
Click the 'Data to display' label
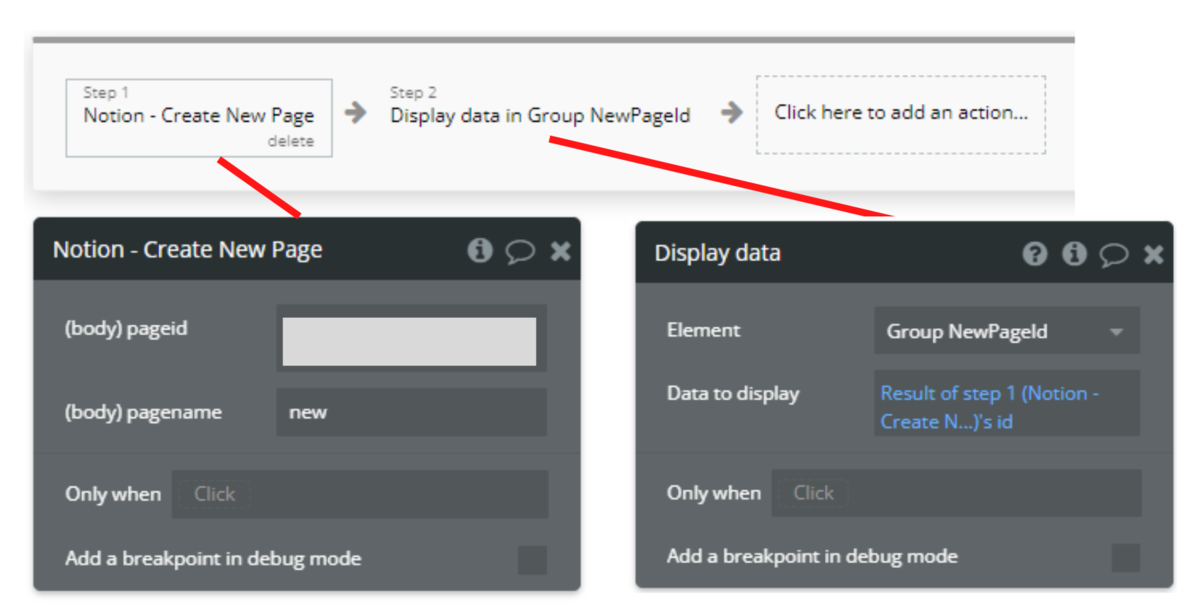click(733, 393)
